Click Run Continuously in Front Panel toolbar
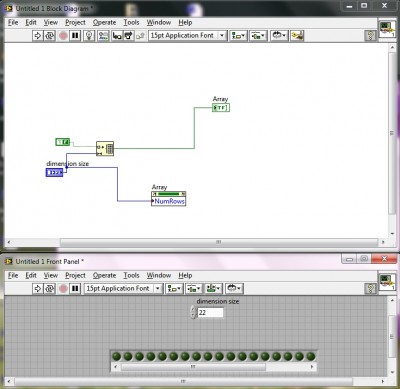 coord(50,288)
